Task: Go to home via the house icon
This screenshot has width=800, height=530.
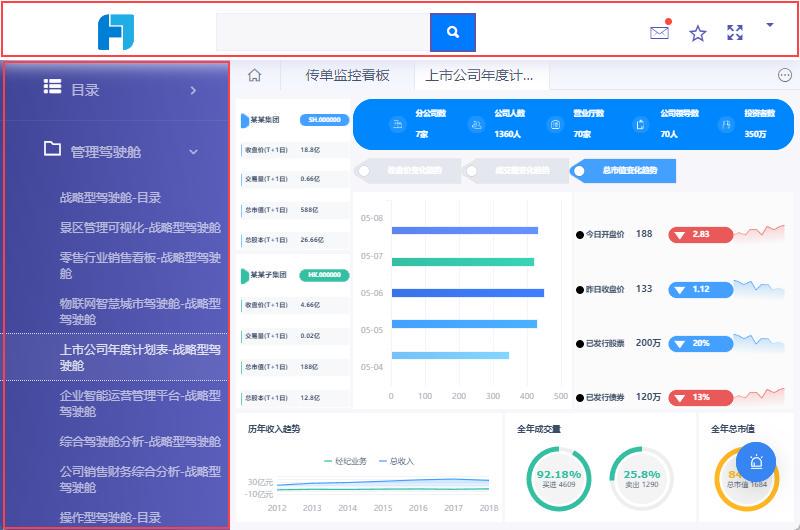Action: [254, 75]
